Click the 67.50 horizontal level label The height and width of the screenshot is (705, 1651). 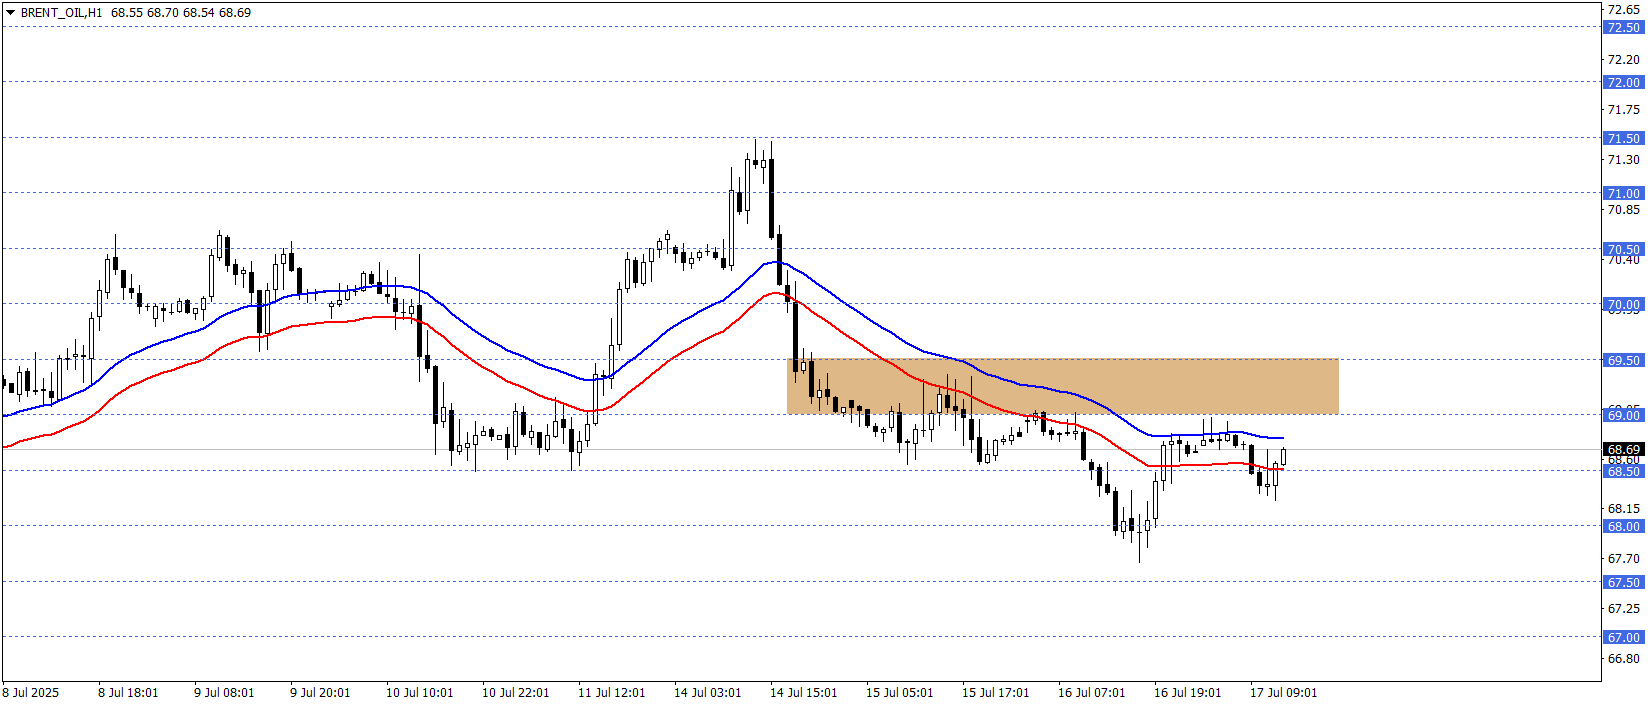tap(1623, 583)
